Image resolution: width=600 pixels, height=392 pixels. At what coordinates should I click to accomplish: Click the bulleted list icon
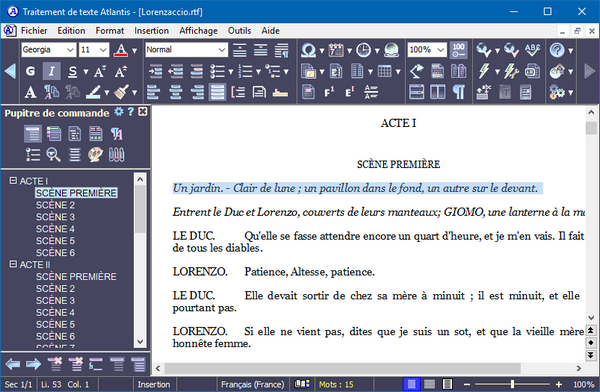[217, 71]
